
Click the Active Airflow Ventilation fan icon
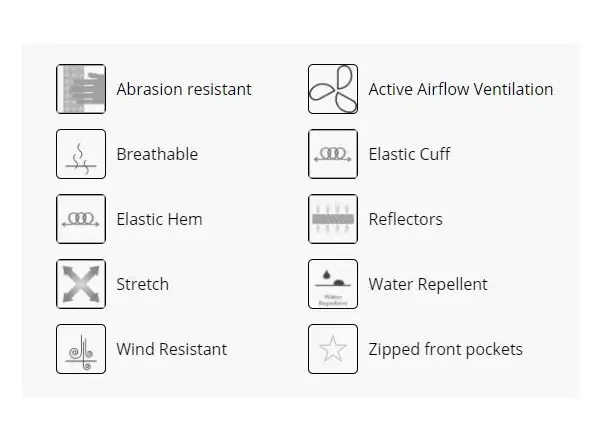click(333, 89)
